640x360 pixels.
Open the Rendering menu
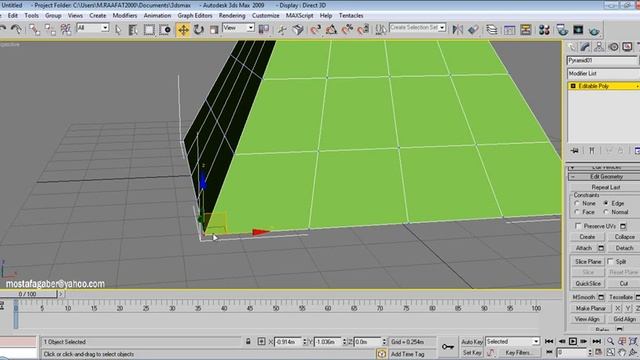pos(232,16)
